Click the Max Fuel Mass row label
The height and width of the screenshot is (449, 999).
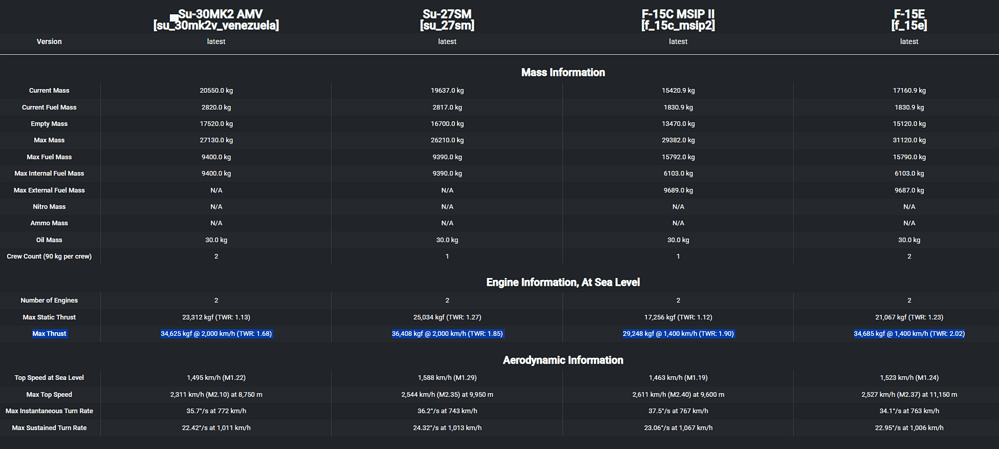tap(49, 157)
